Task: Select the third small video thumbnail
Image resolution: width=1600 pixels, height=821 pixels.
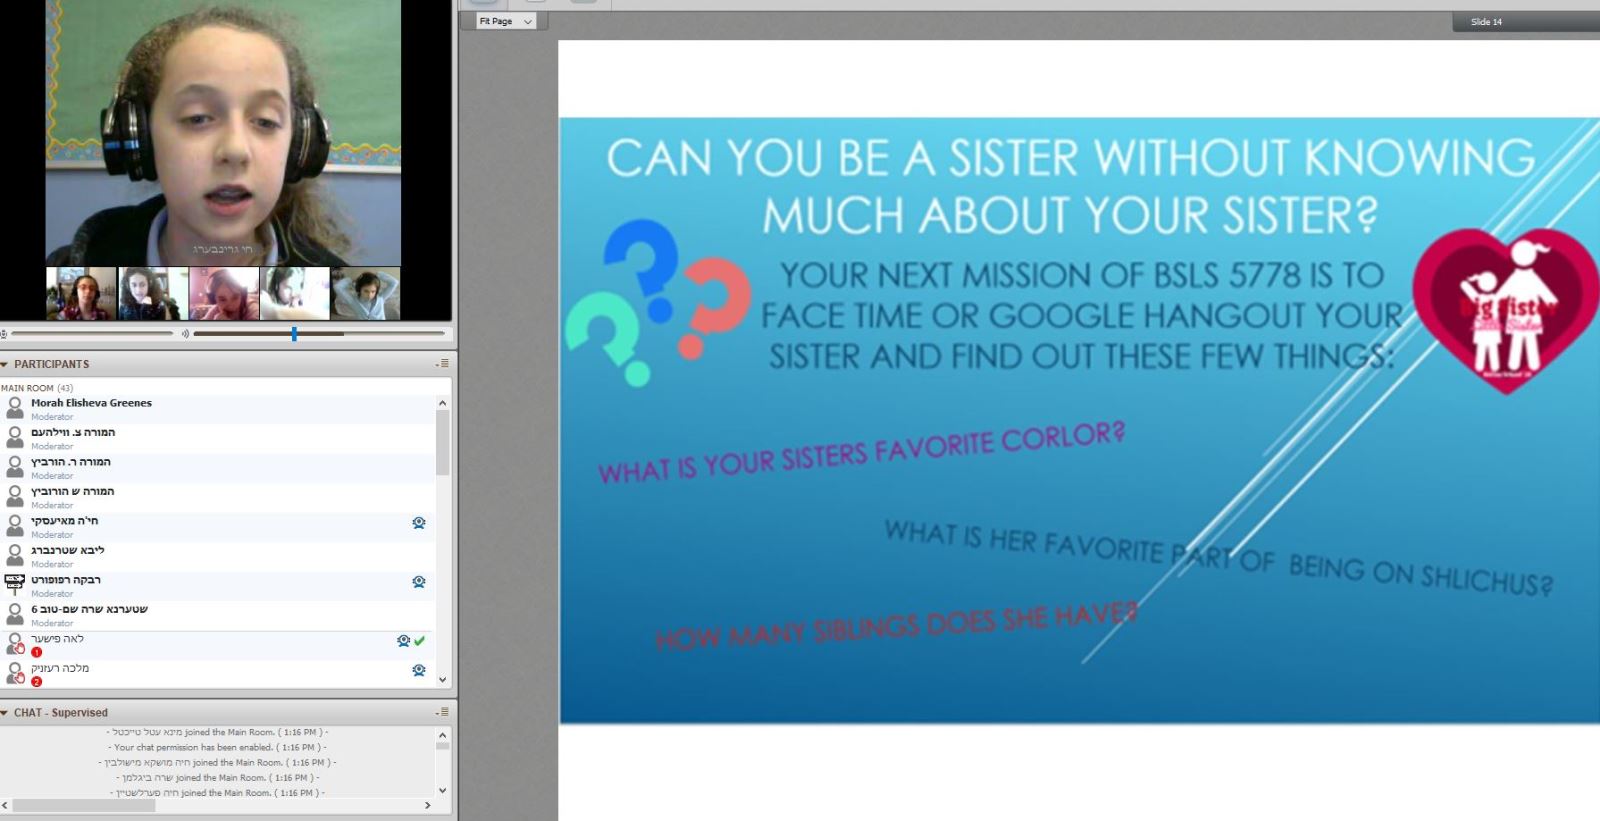Action: pos(224,293)
